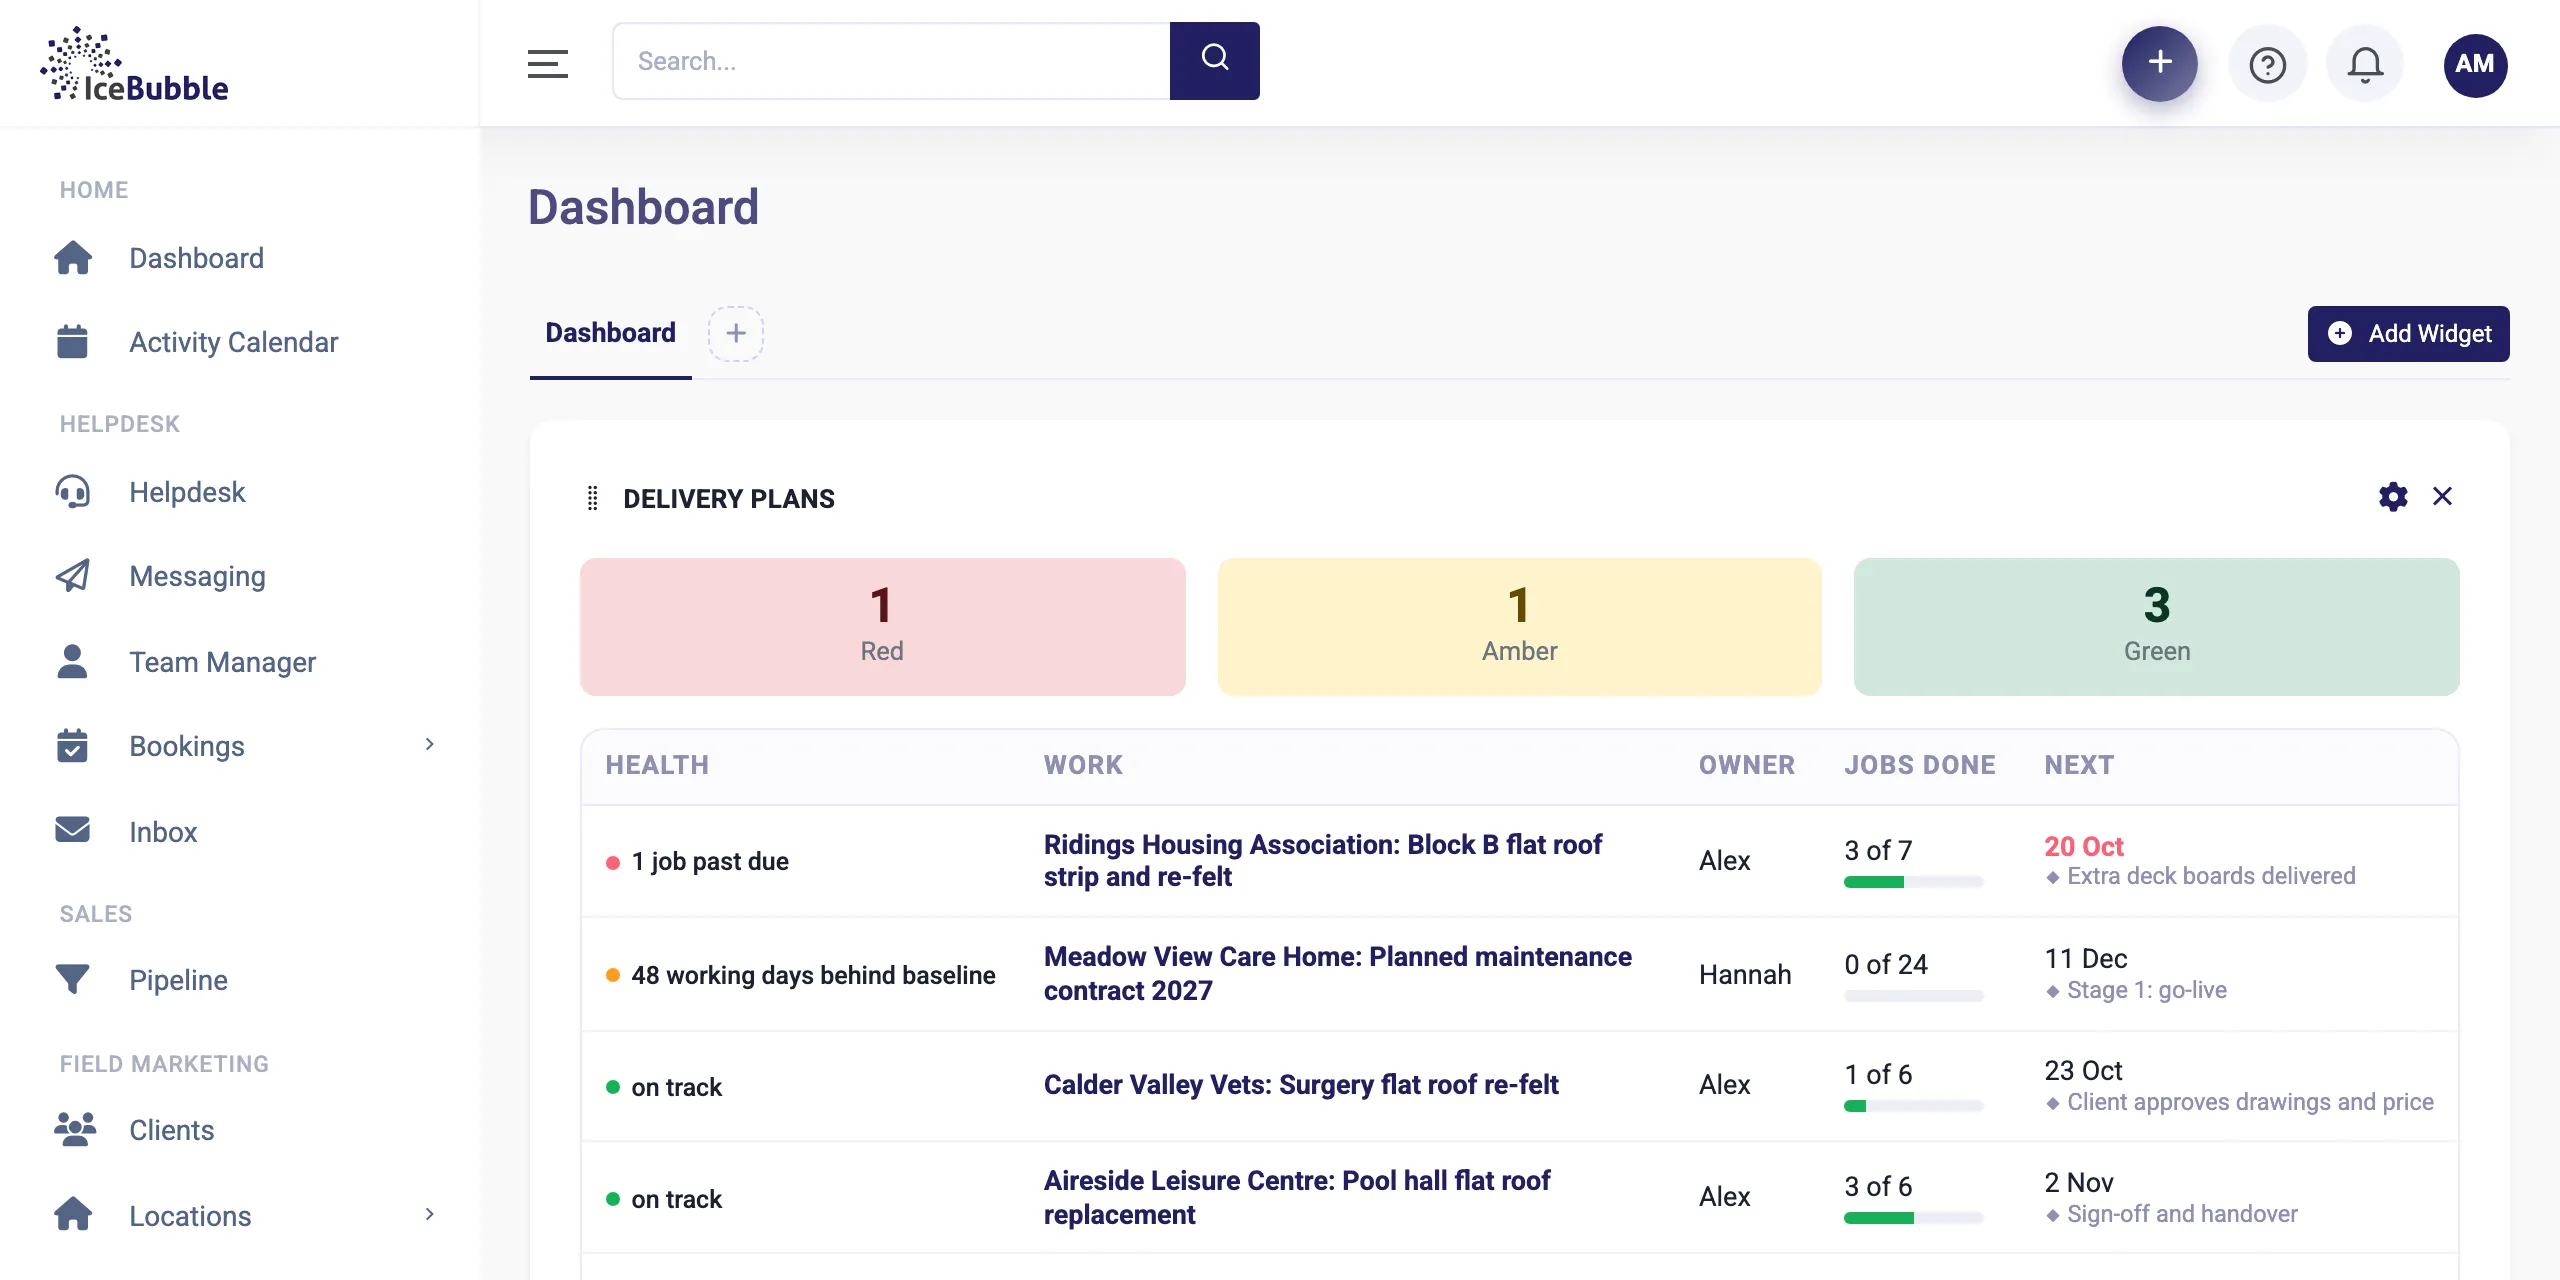The height and width of the screenshot is (1280, 2560).
Task: Click the 0 of 24 progress bar
Action: 1913,996
